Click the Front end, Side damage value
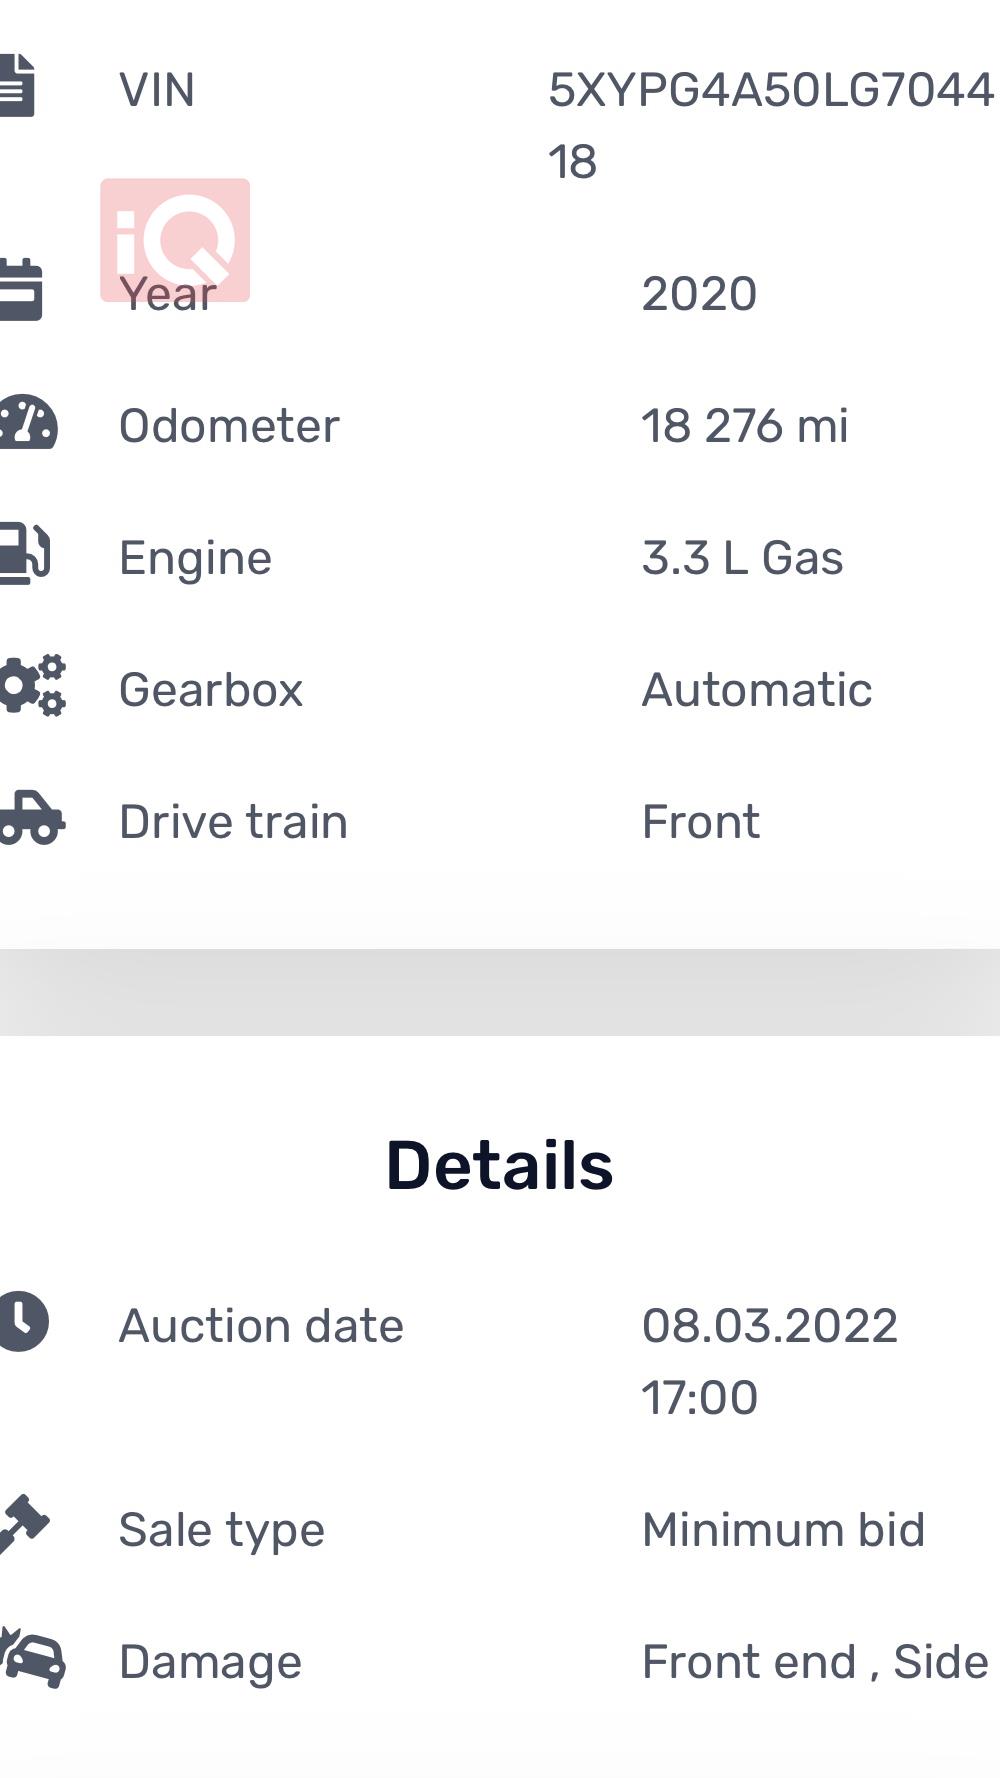The image size is (1000, 1778). tap(815, 1662)
